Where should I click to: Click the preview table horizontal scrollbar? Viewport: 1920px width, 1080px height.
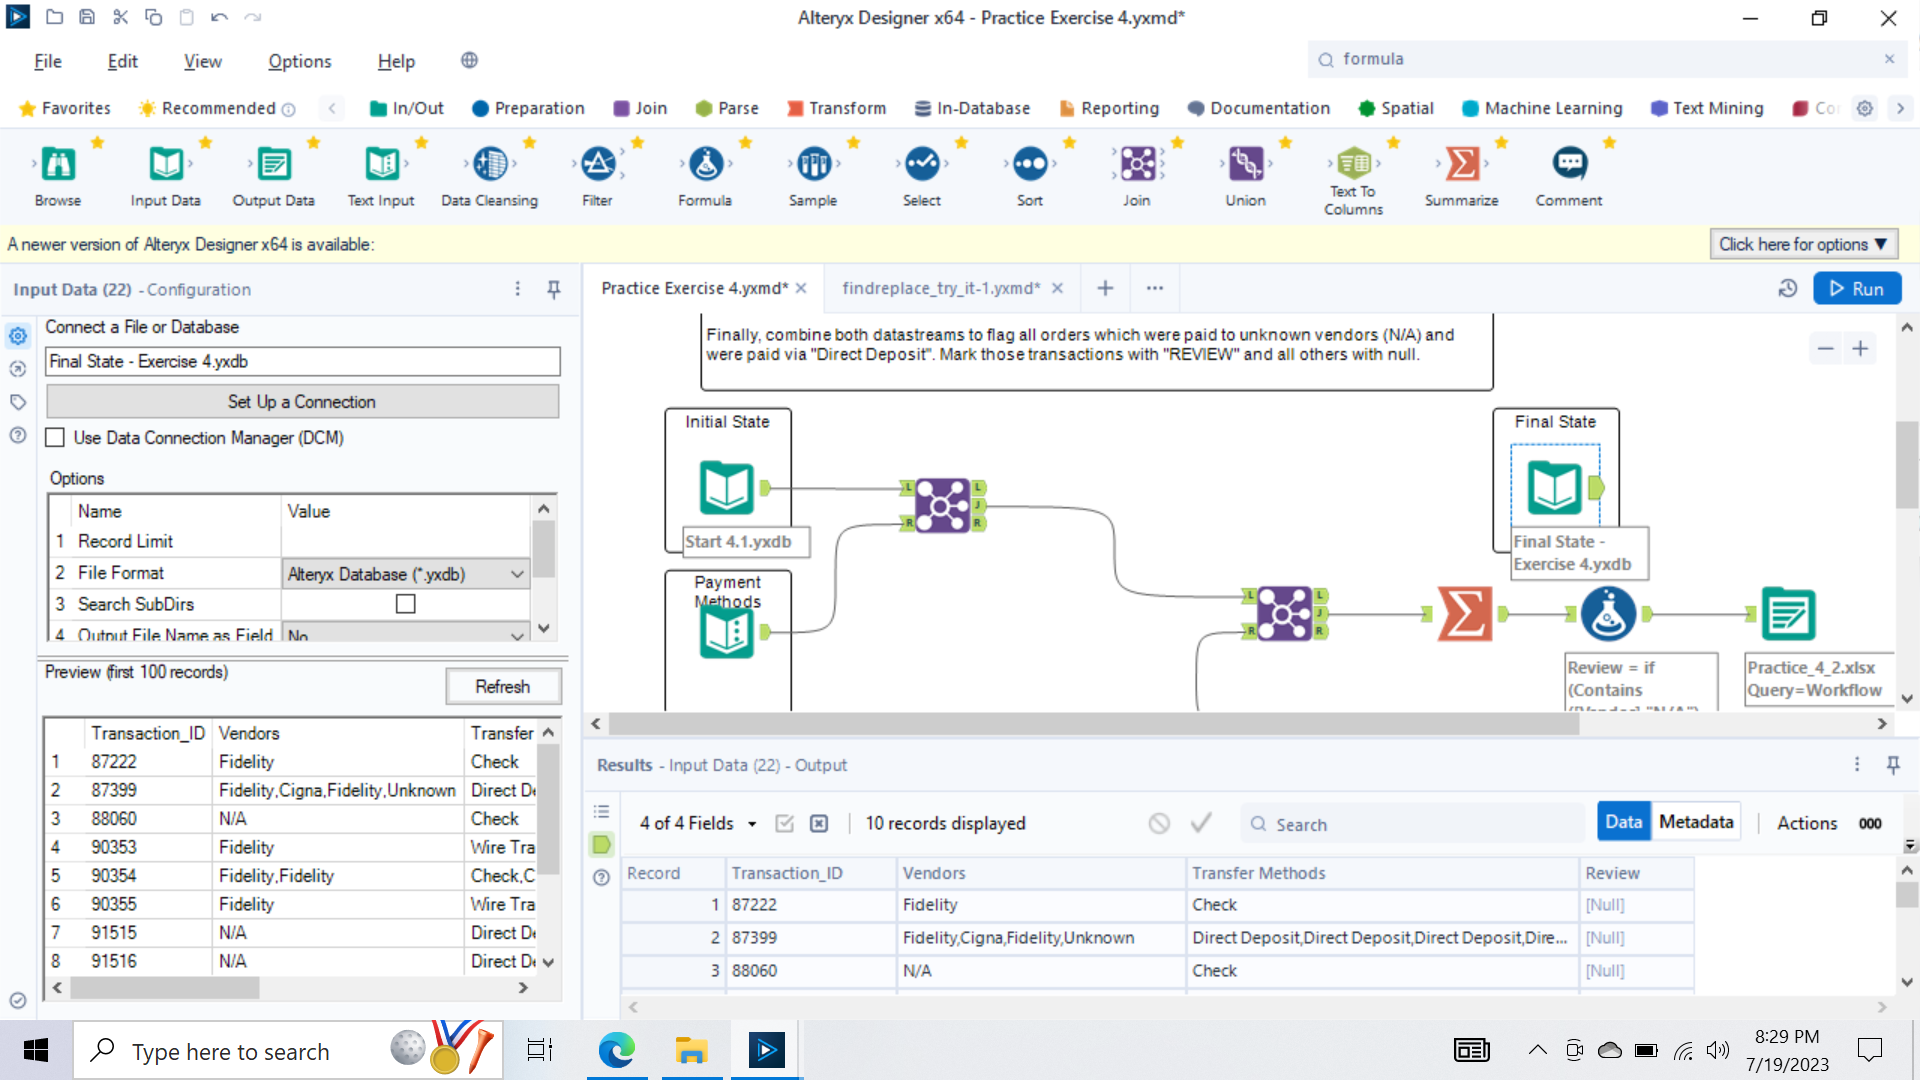point(165,987)
